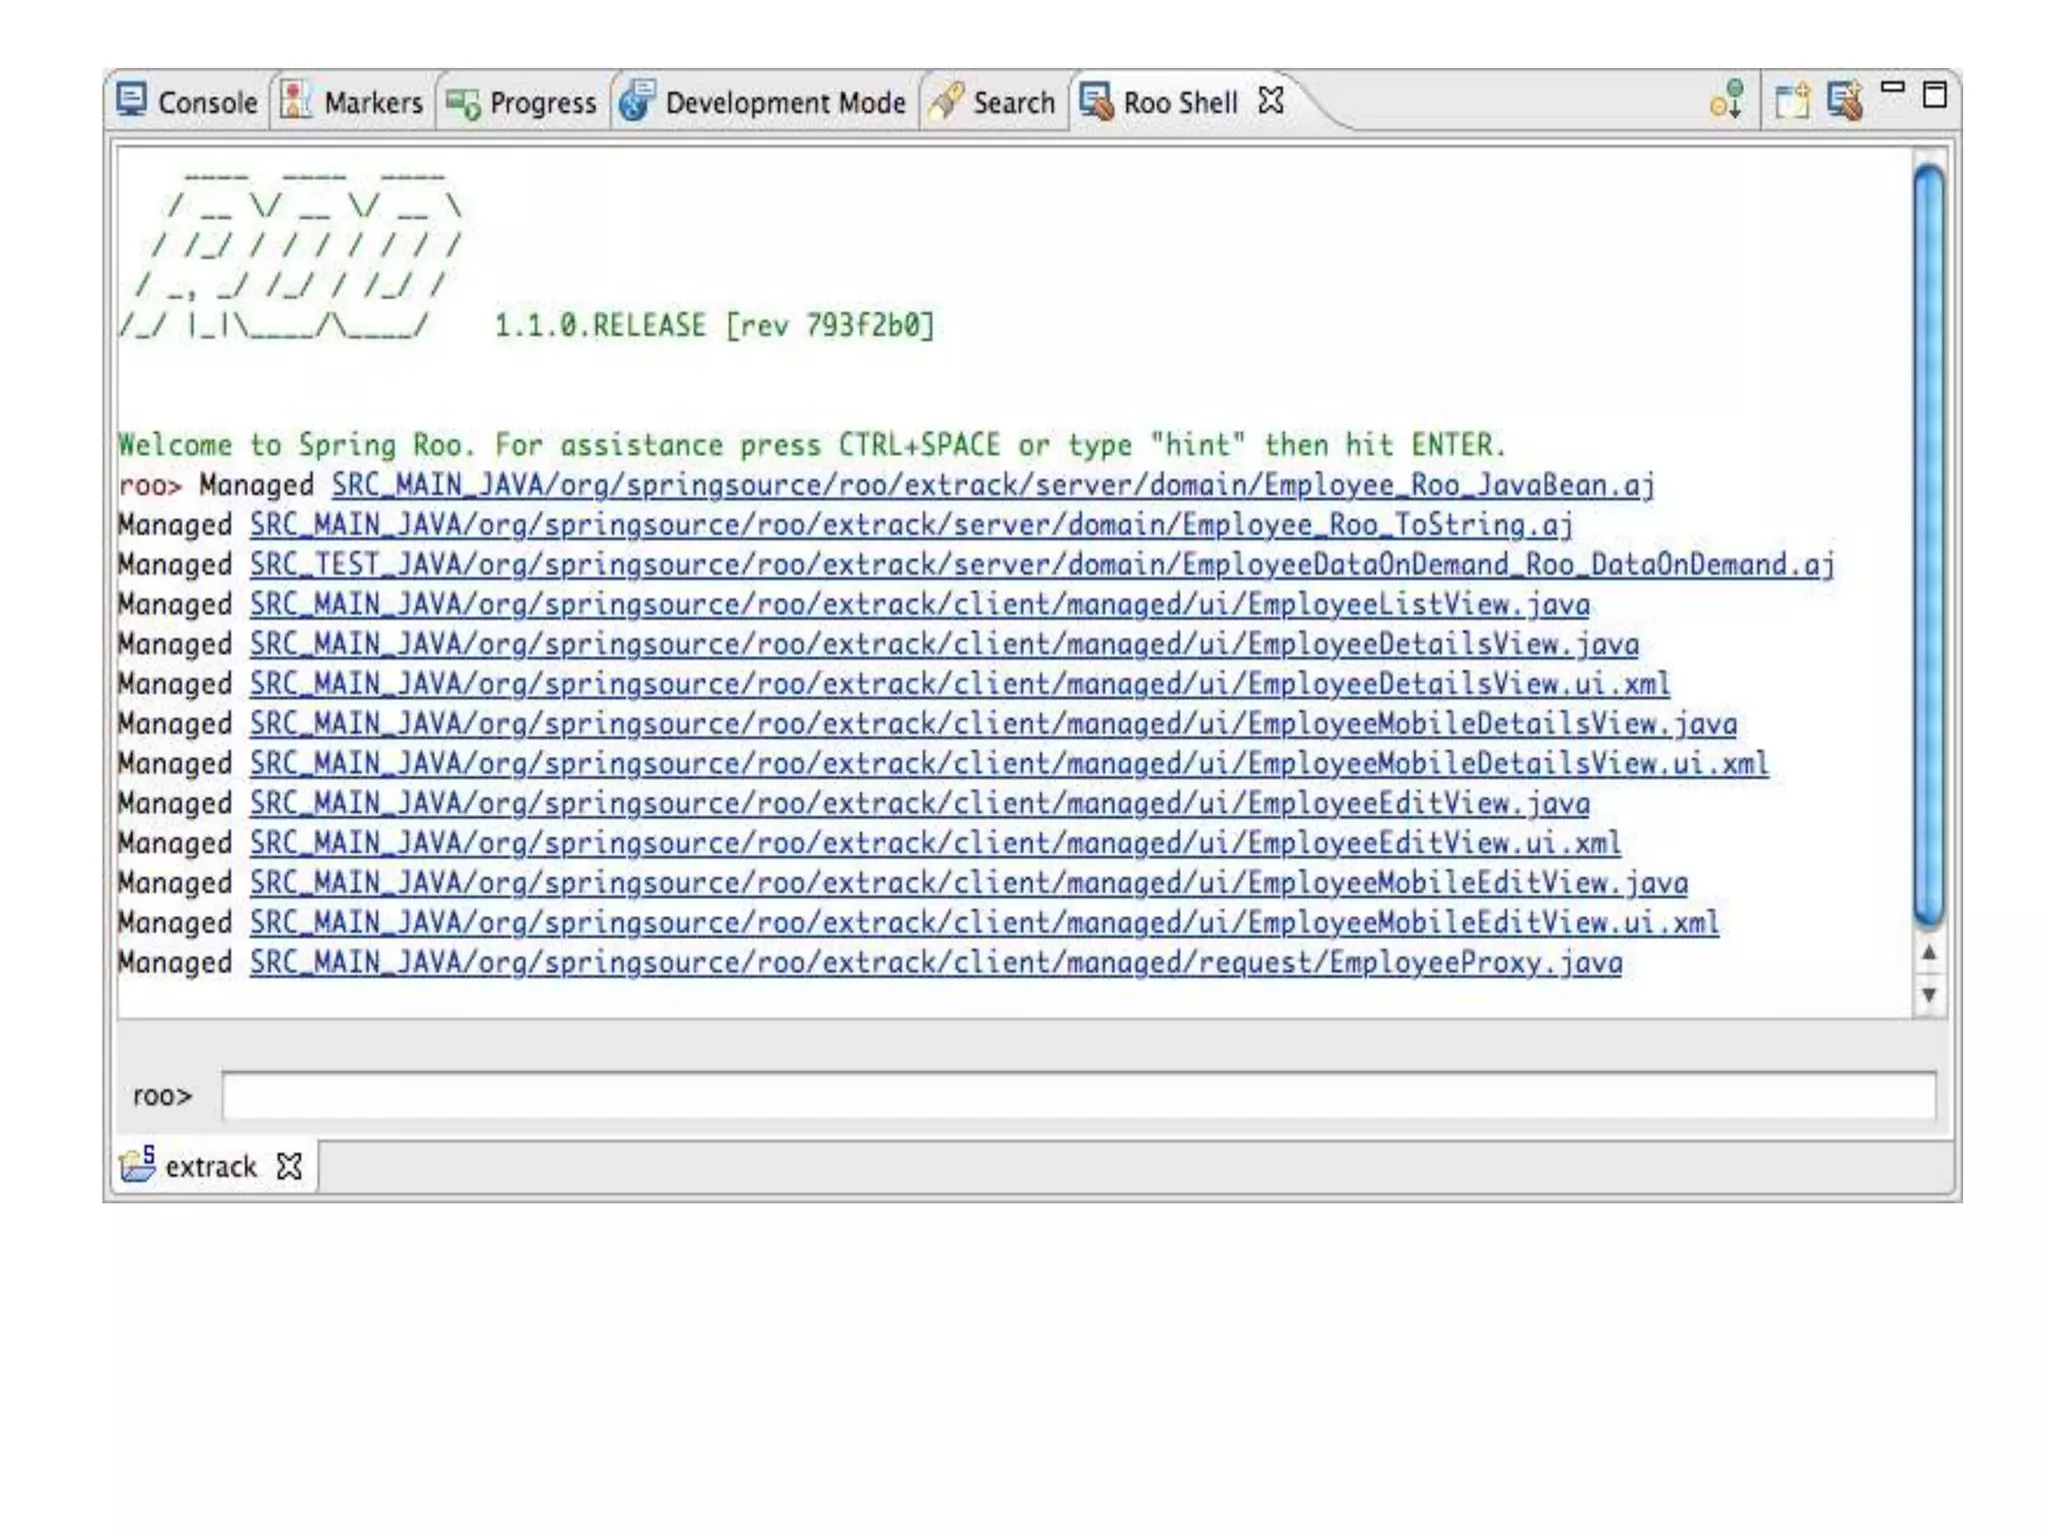Click the Console monitor icon

coord(132,100)
